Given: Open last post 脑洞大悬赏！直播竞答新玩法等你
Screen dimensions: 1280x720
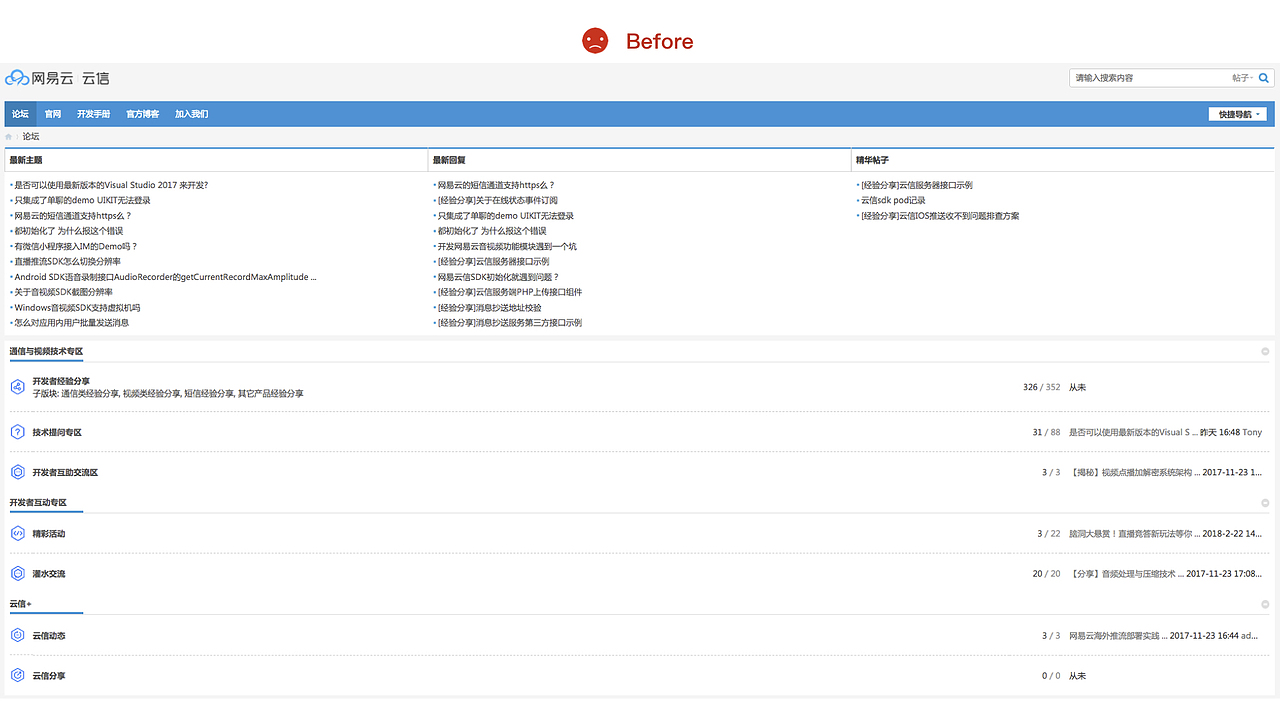Looking at the screenshot, I should [x=1134, y=534].
